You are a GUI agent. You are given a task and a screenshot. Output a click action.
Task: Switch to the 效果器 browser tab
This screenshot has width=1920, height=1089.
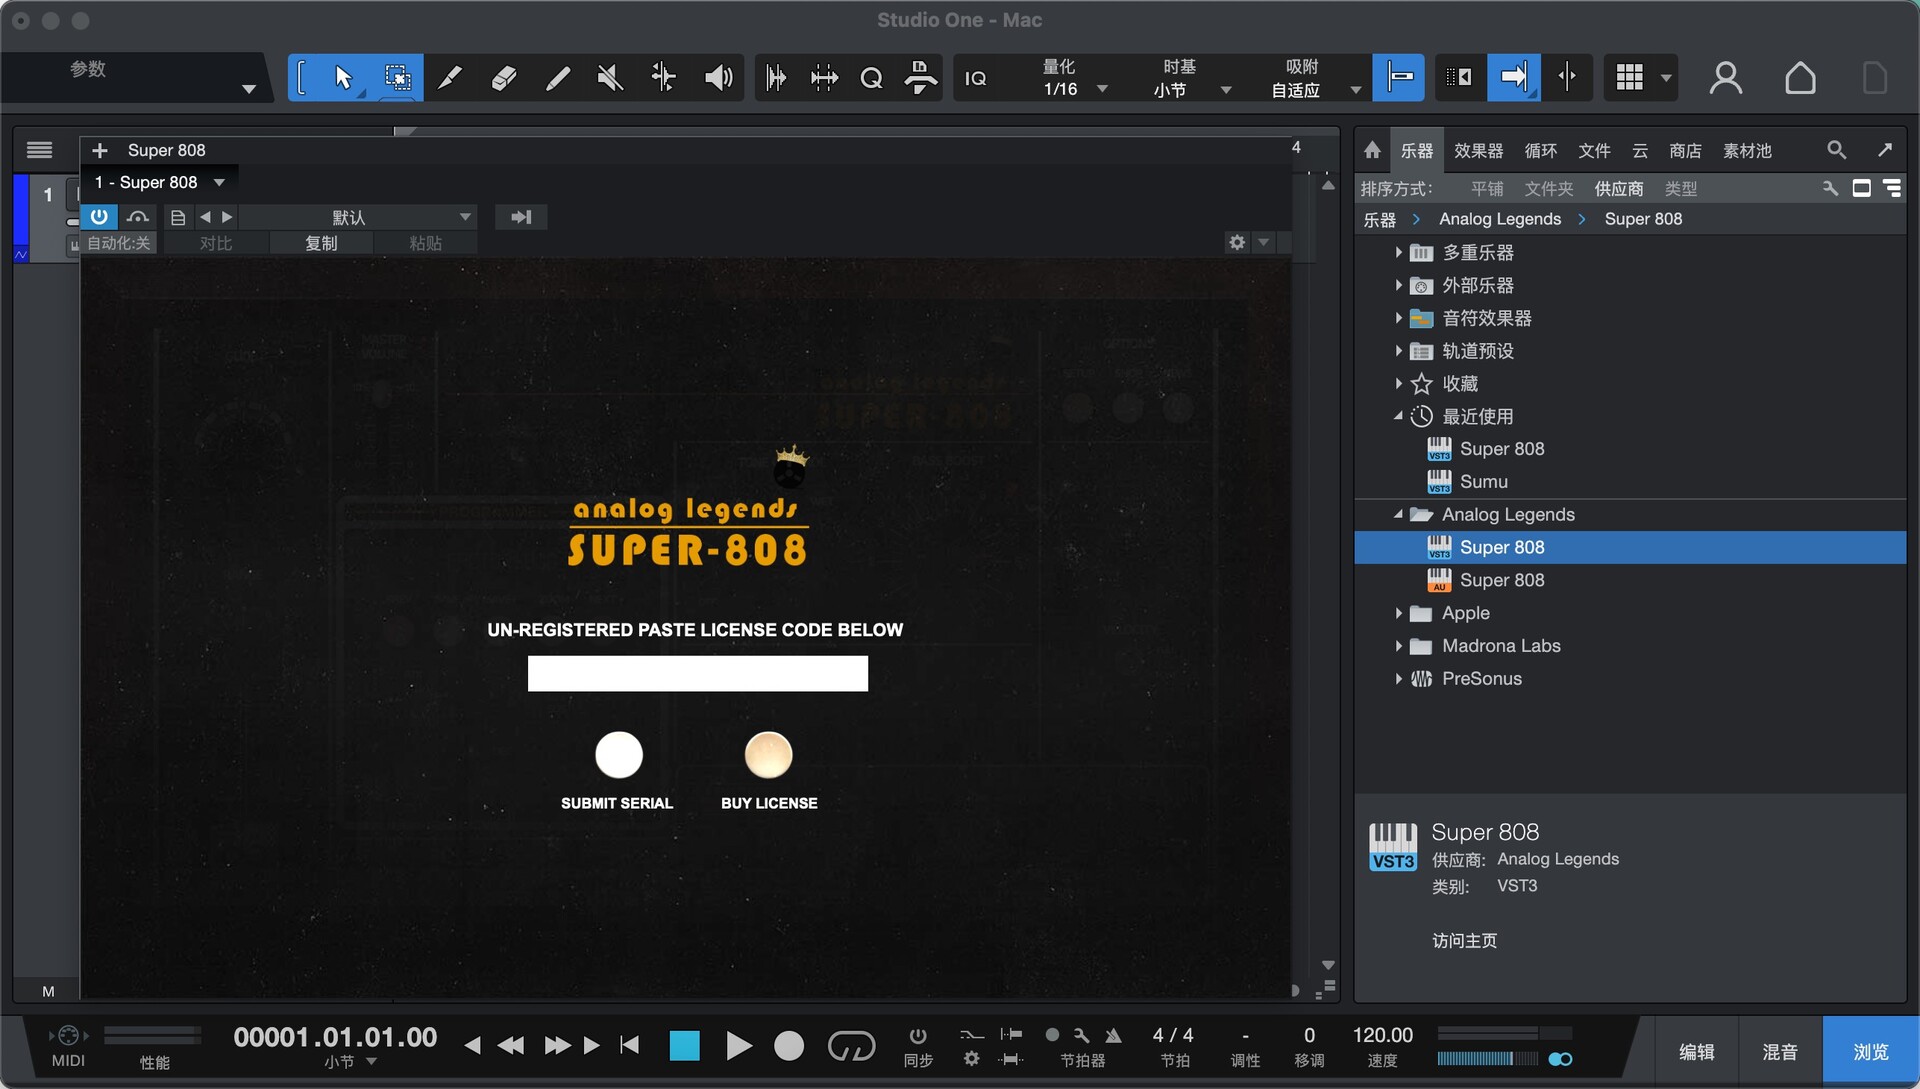coord(1478,150)
